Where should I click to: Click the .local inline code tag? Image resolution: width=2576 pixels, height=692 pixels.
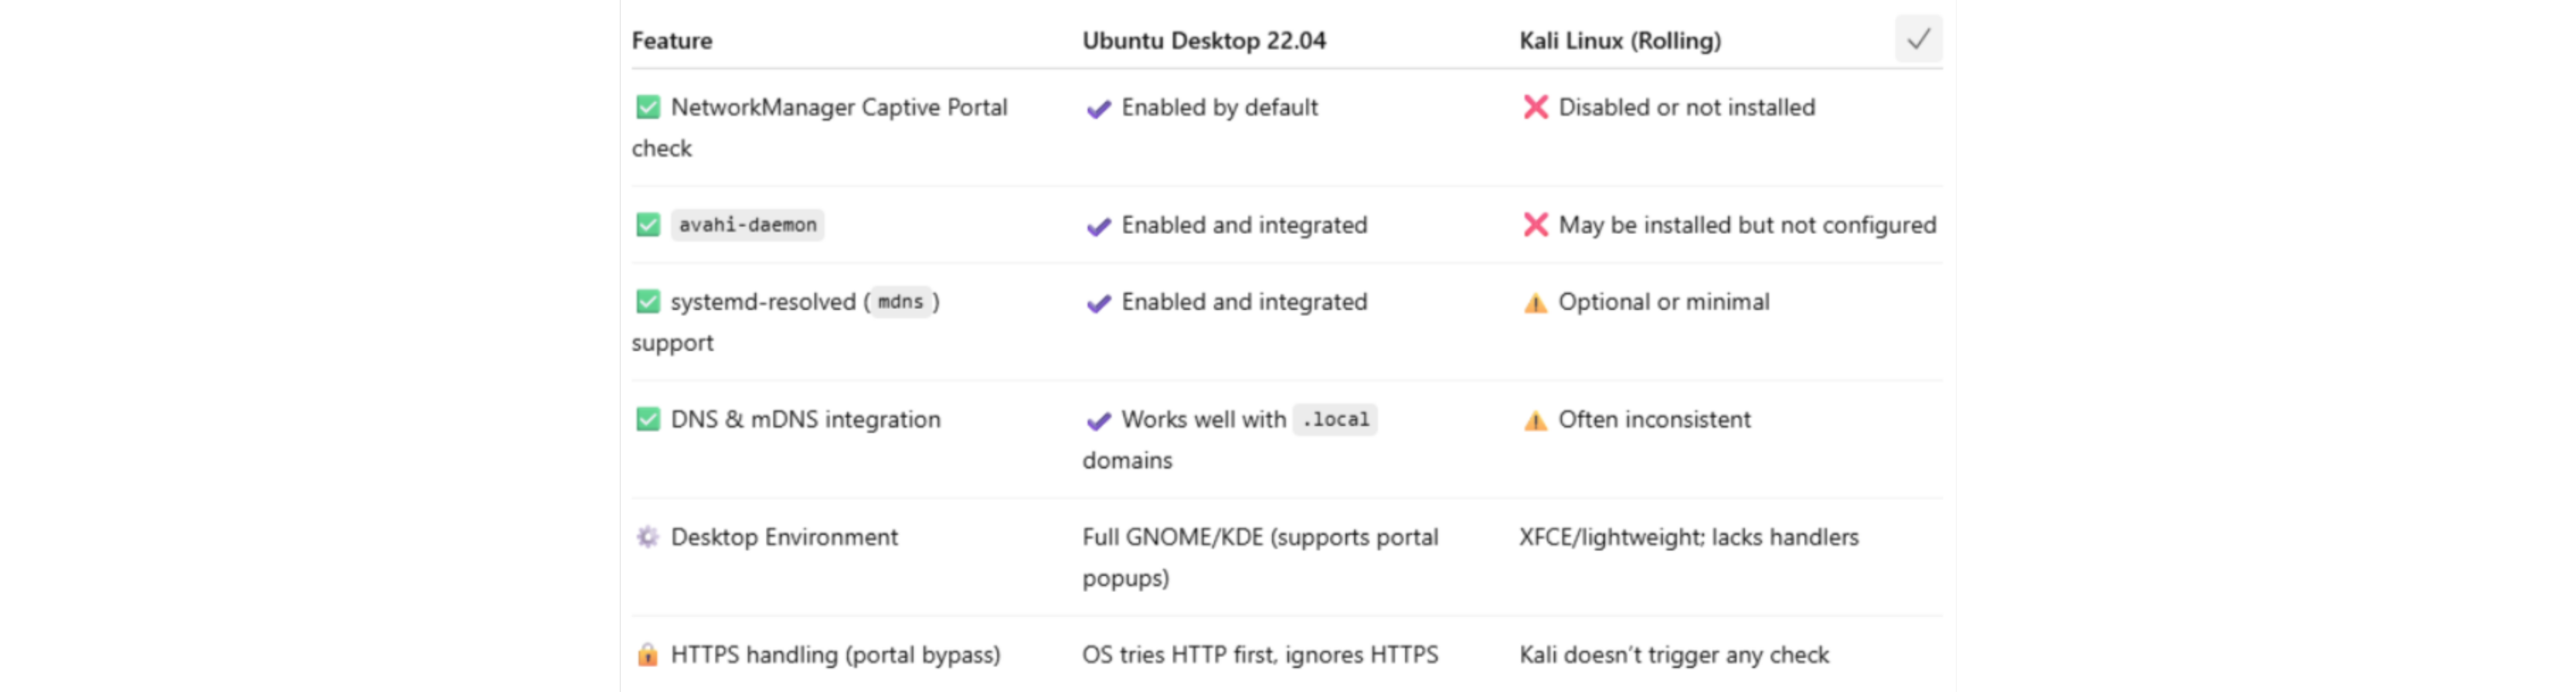click(x=1335, y=419)
